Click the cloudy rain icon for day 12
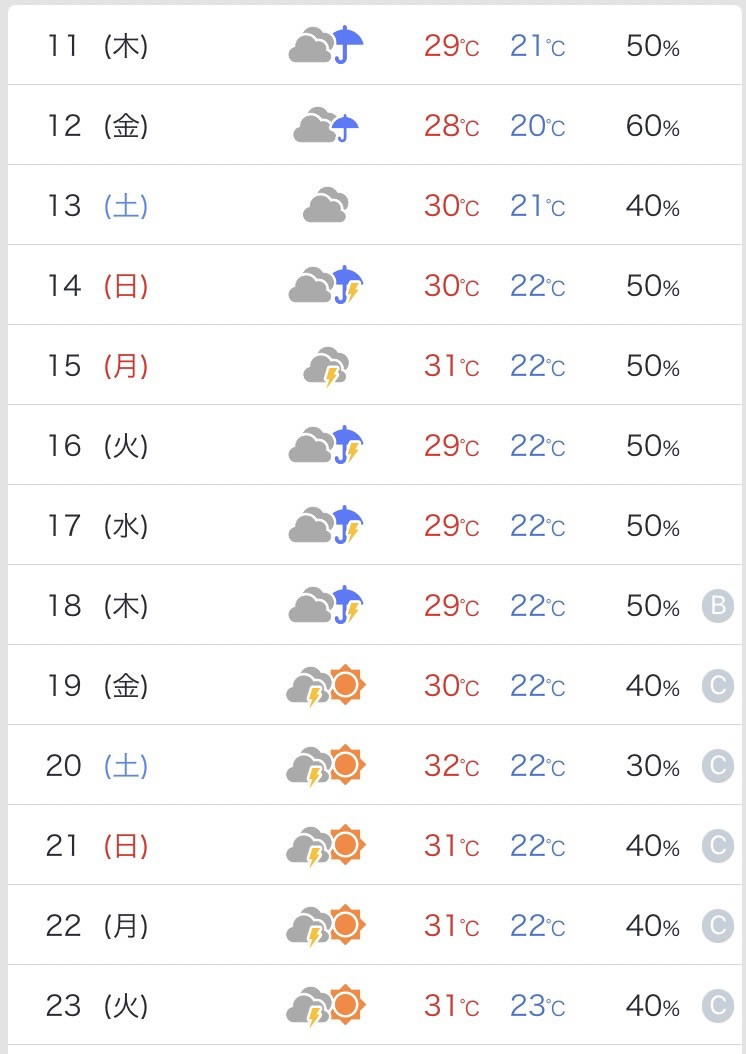 pos(326,125)
